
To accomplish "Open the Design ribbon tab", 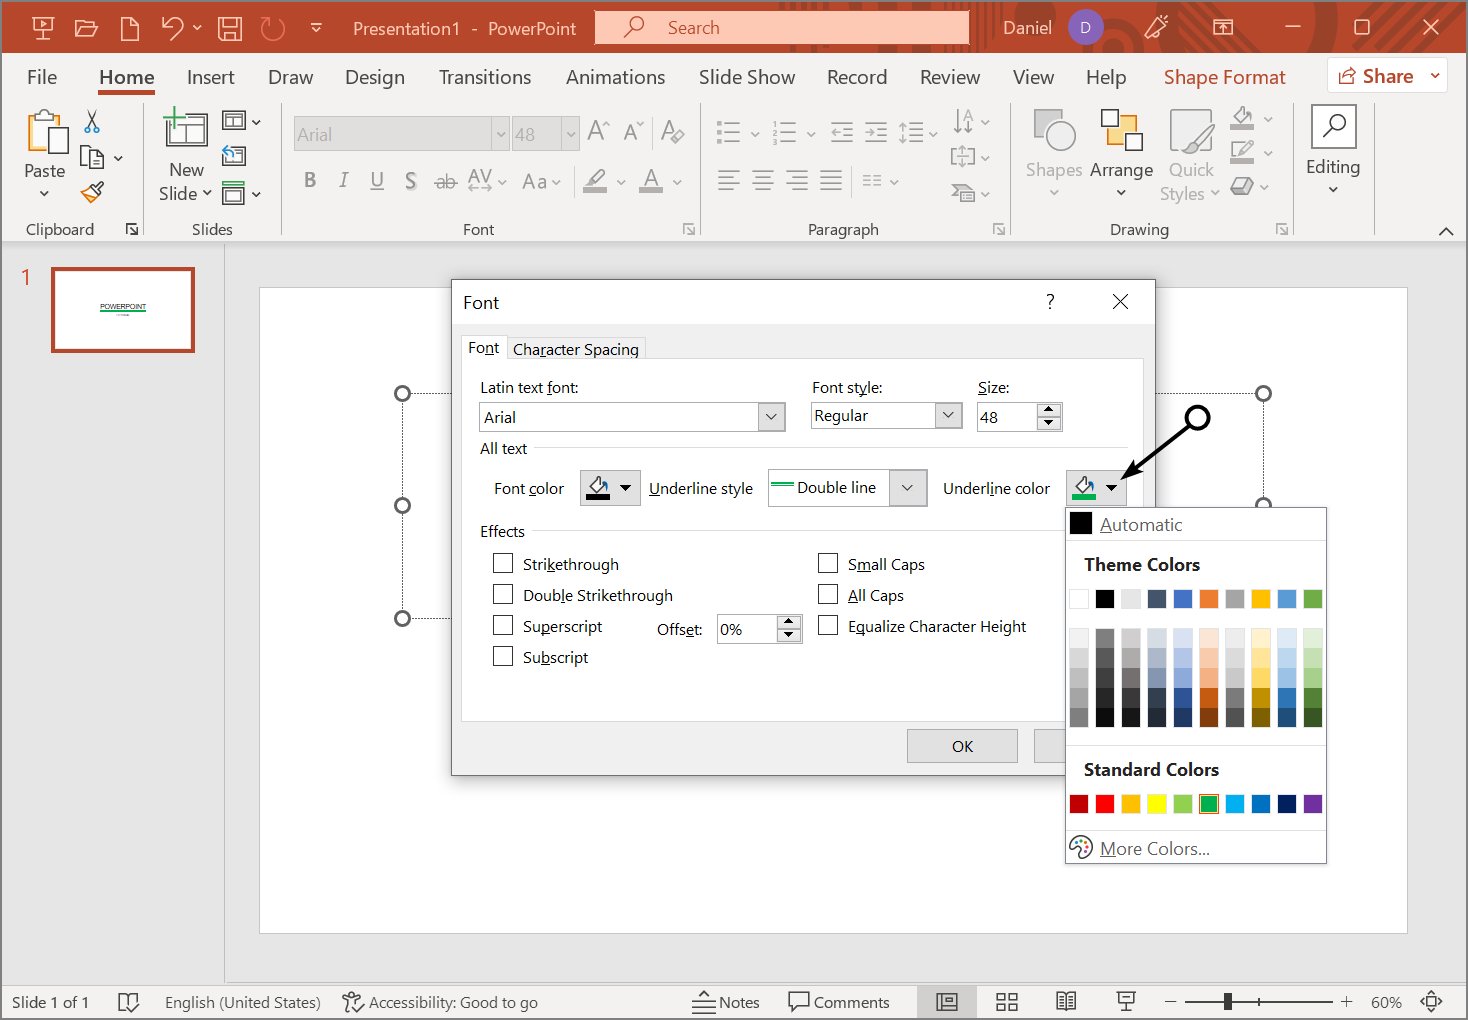I will point(375,77).
